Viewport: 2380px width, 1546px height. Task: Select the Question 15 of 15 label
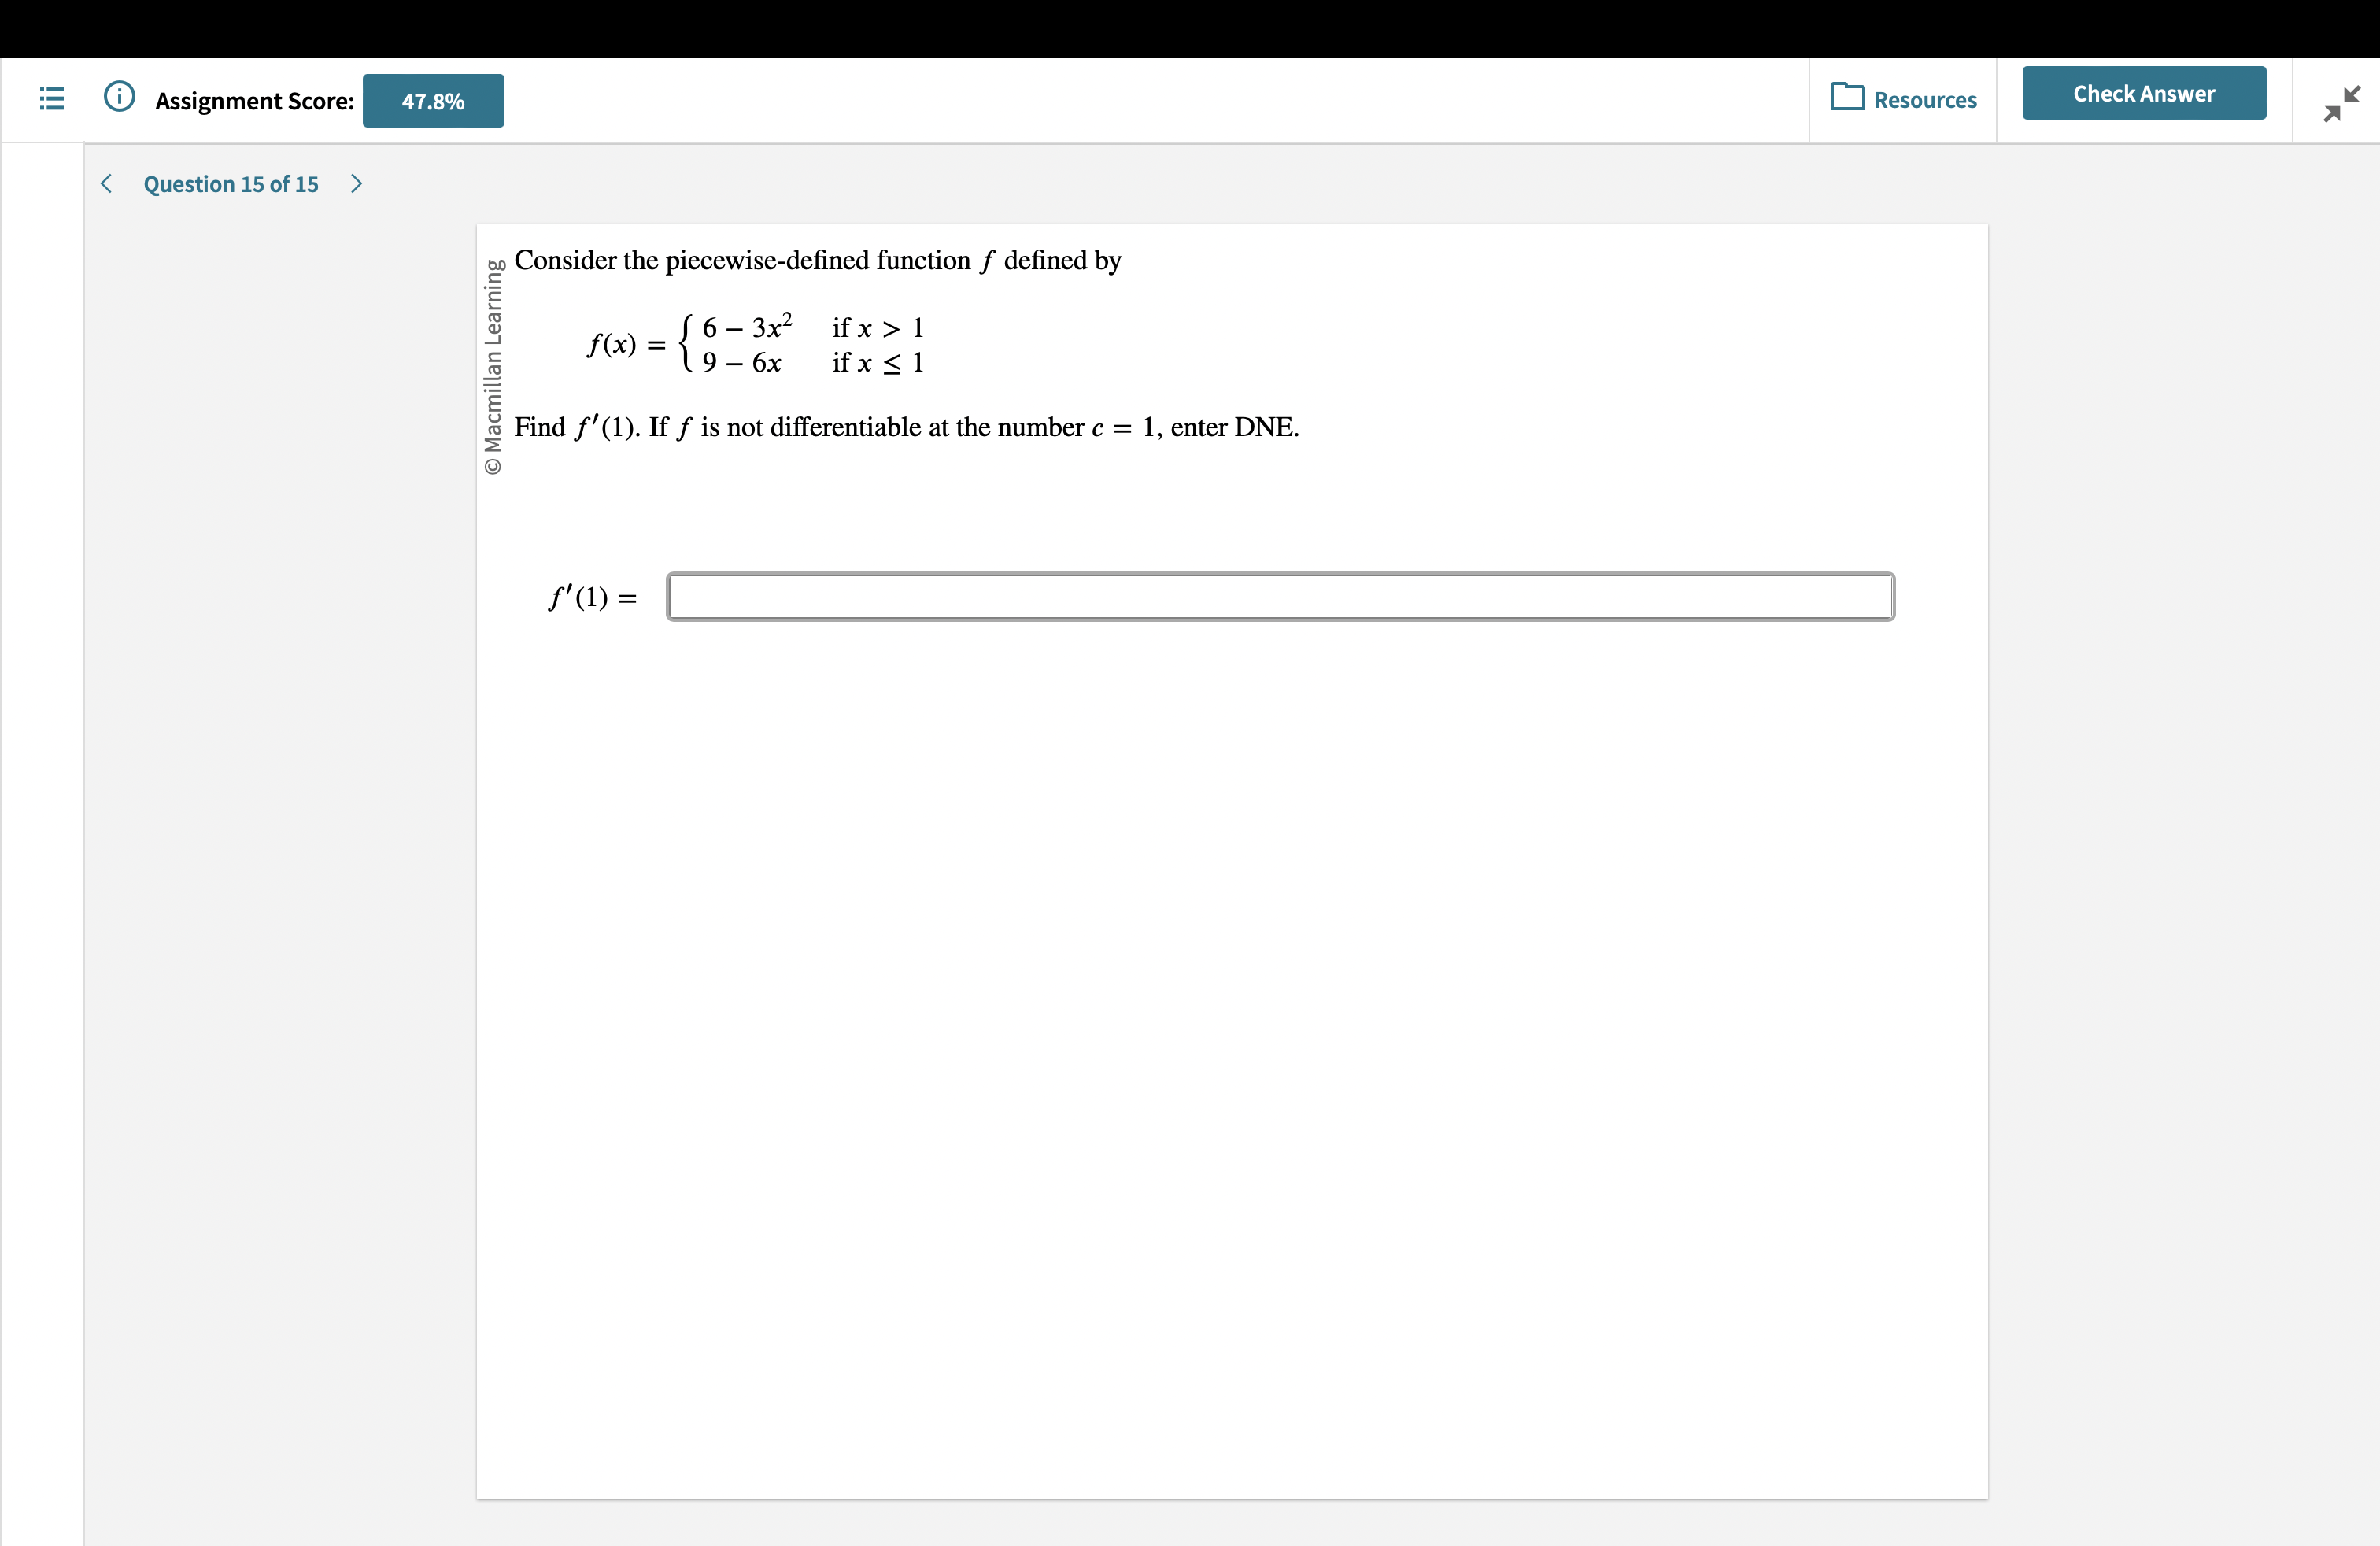click(x=230, y=184)
